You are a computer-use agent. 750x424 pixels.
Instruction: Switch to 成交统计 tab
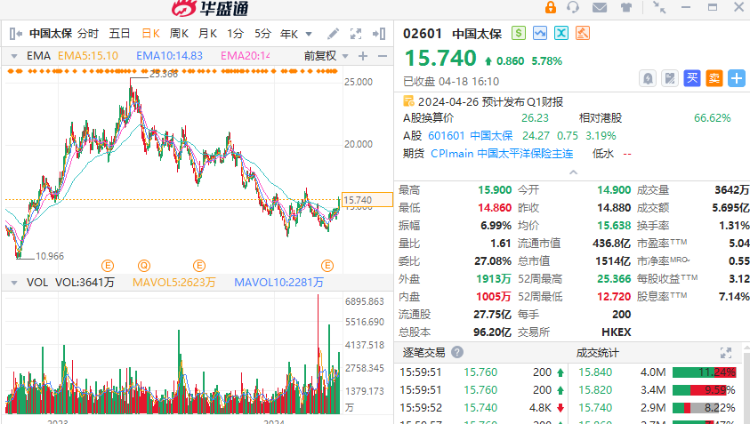[x=597, y=353]
